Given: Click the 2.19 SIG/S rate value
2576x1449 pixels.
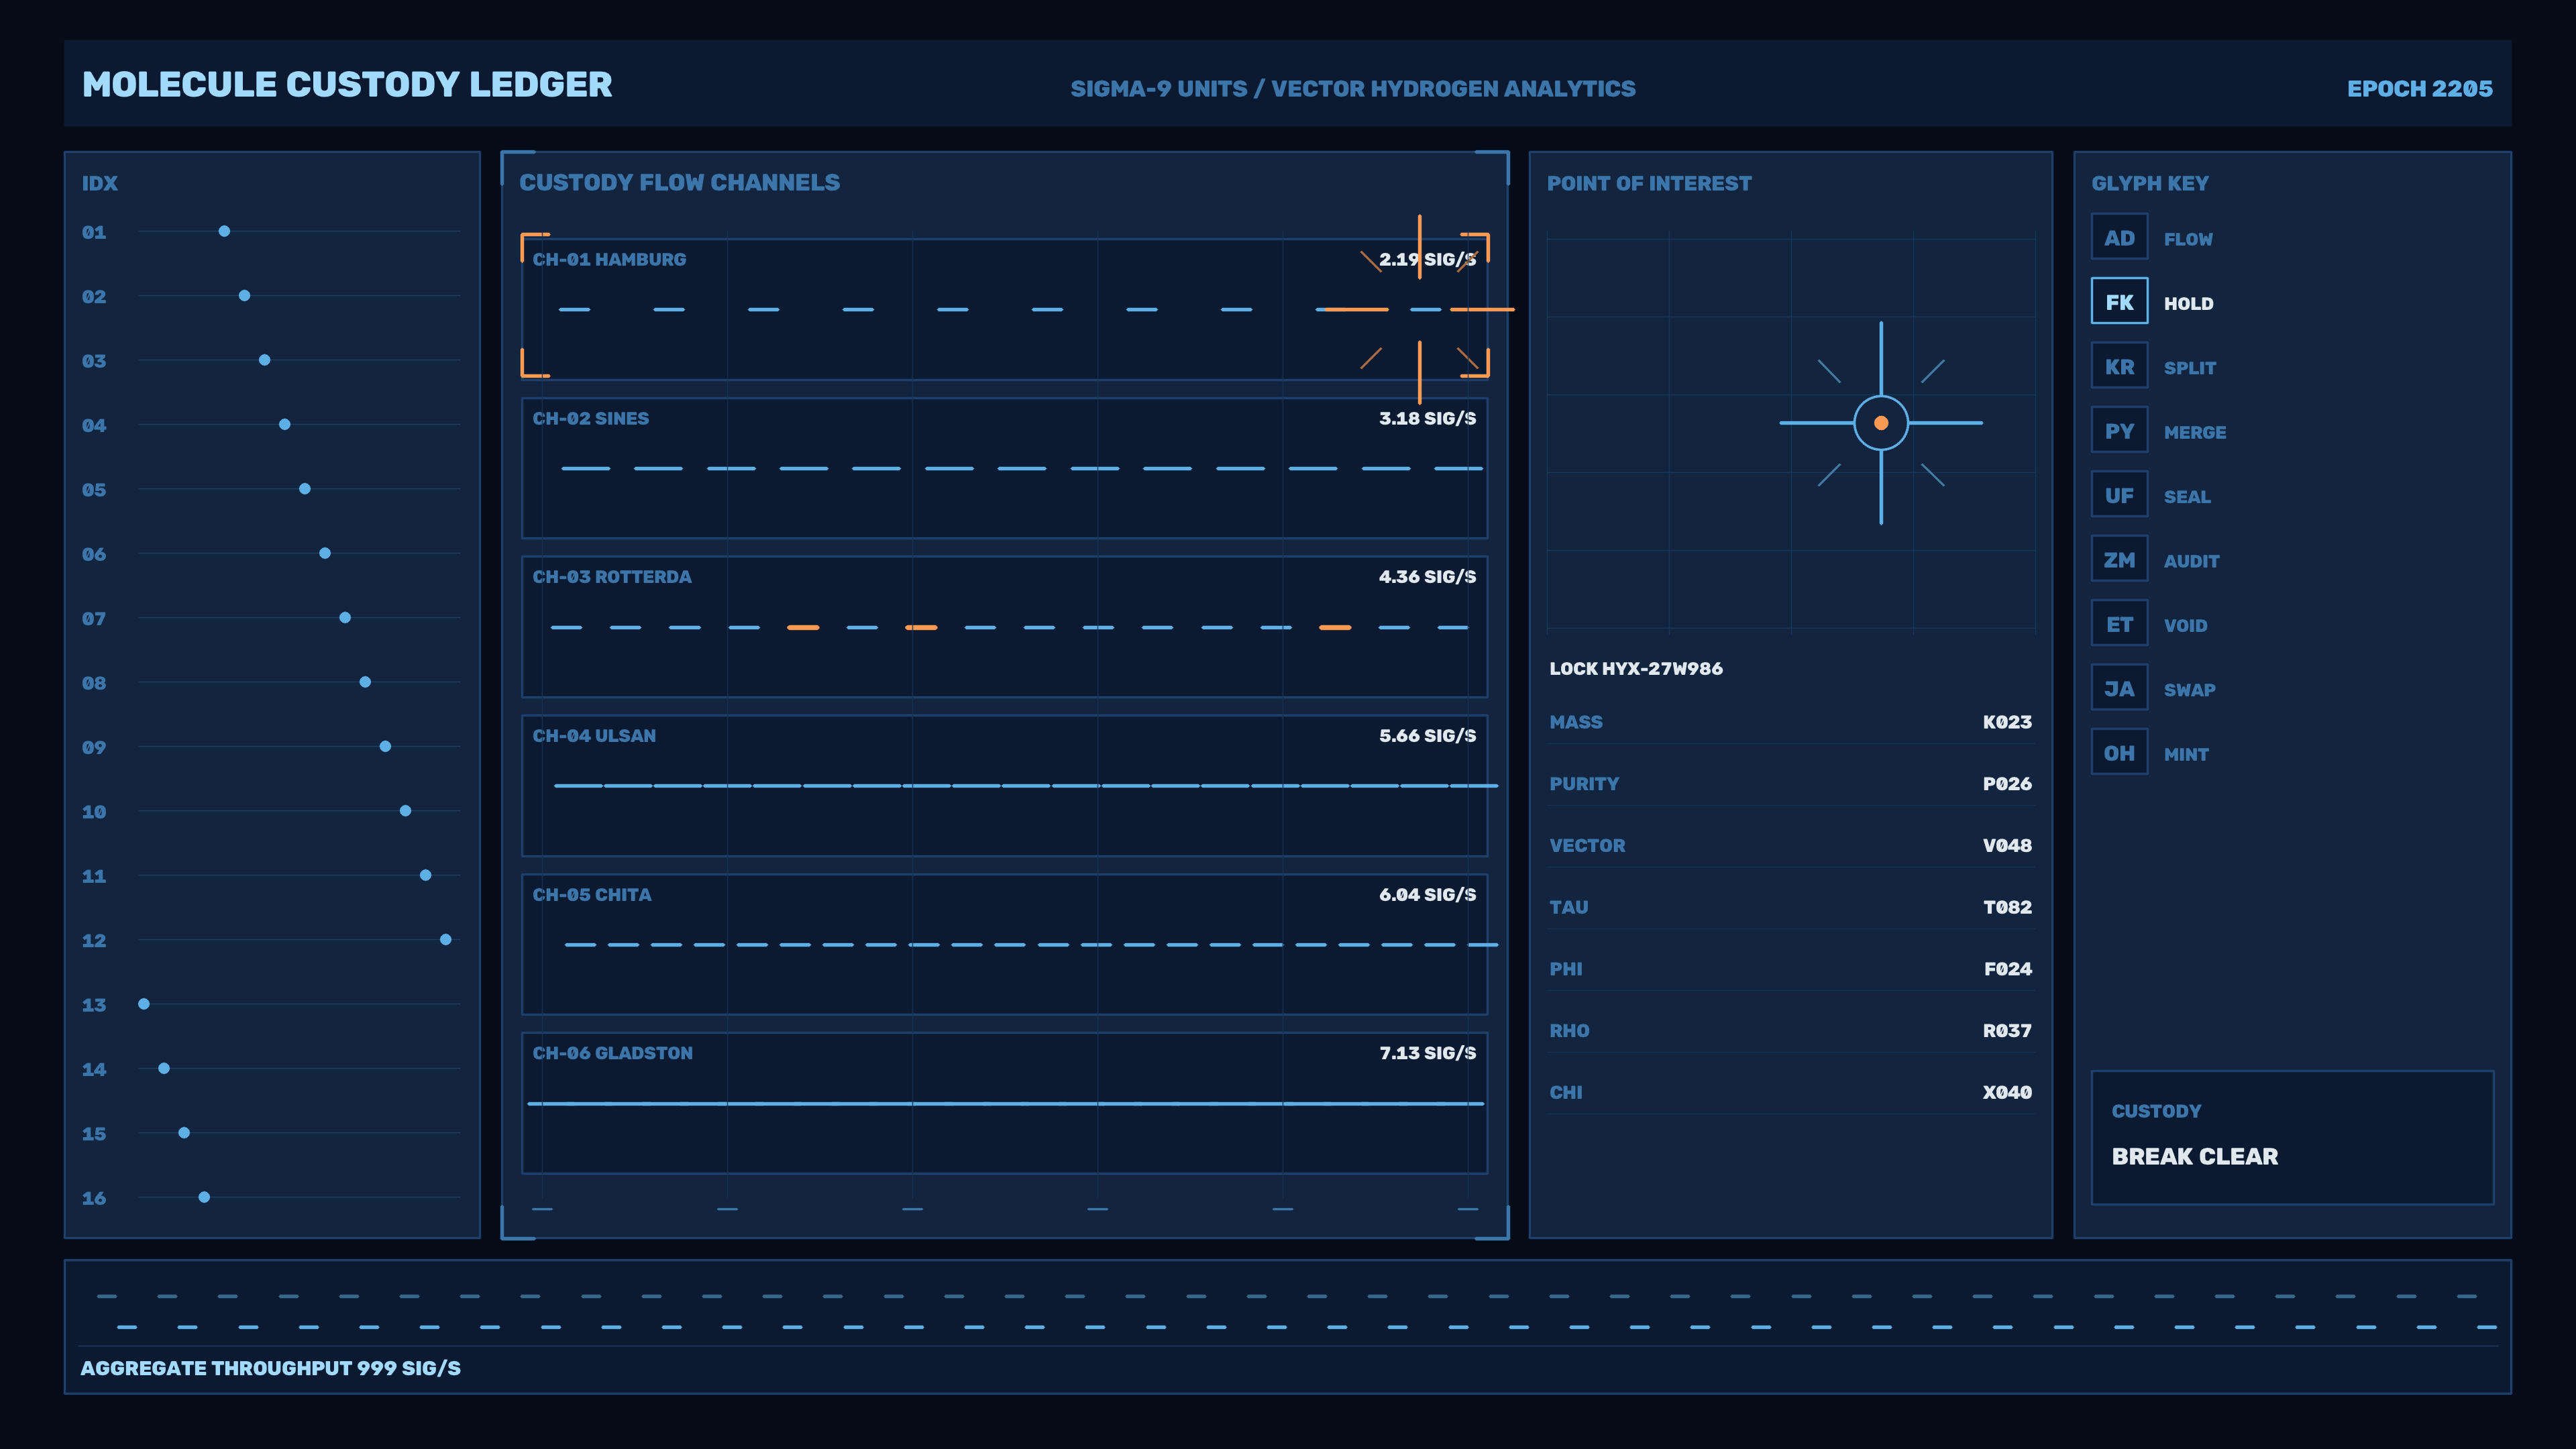Looking at the screenshot, I should click(1427, 259).
